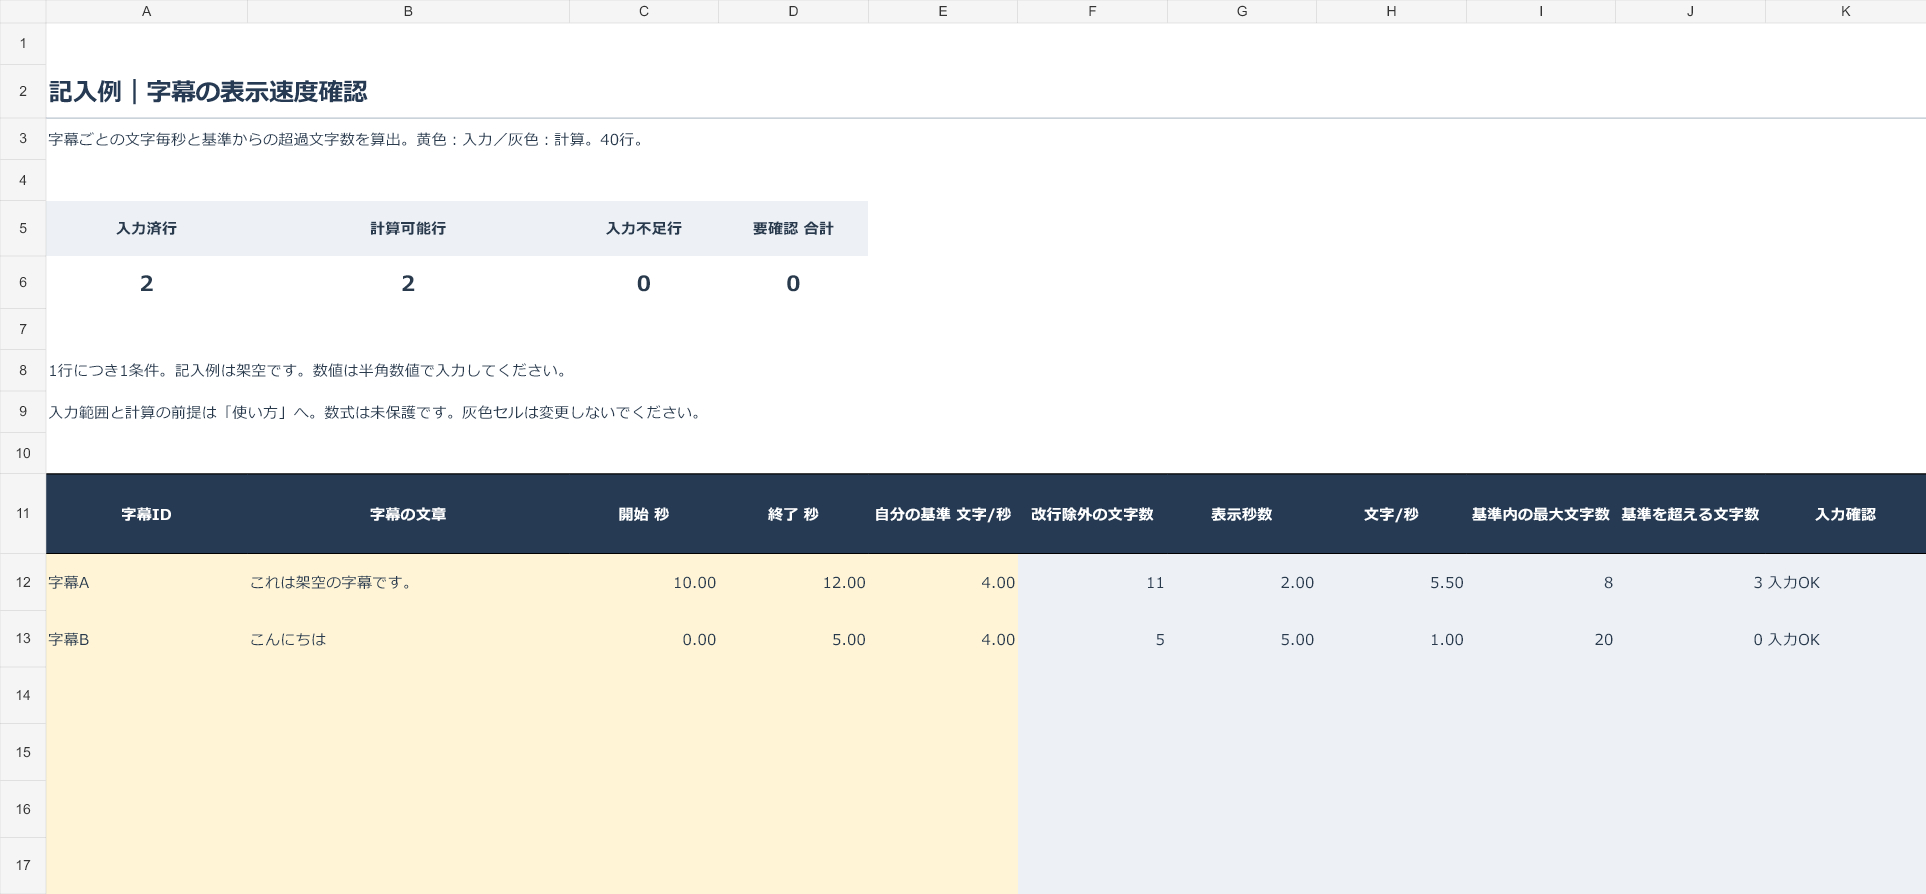Click the 入力不足行 summary label
1926x894 pixels.
644,229
